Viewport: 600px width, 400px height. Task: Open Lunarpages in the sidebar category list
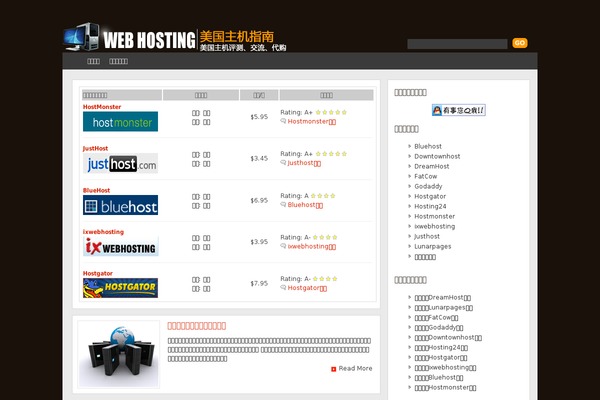433,246
